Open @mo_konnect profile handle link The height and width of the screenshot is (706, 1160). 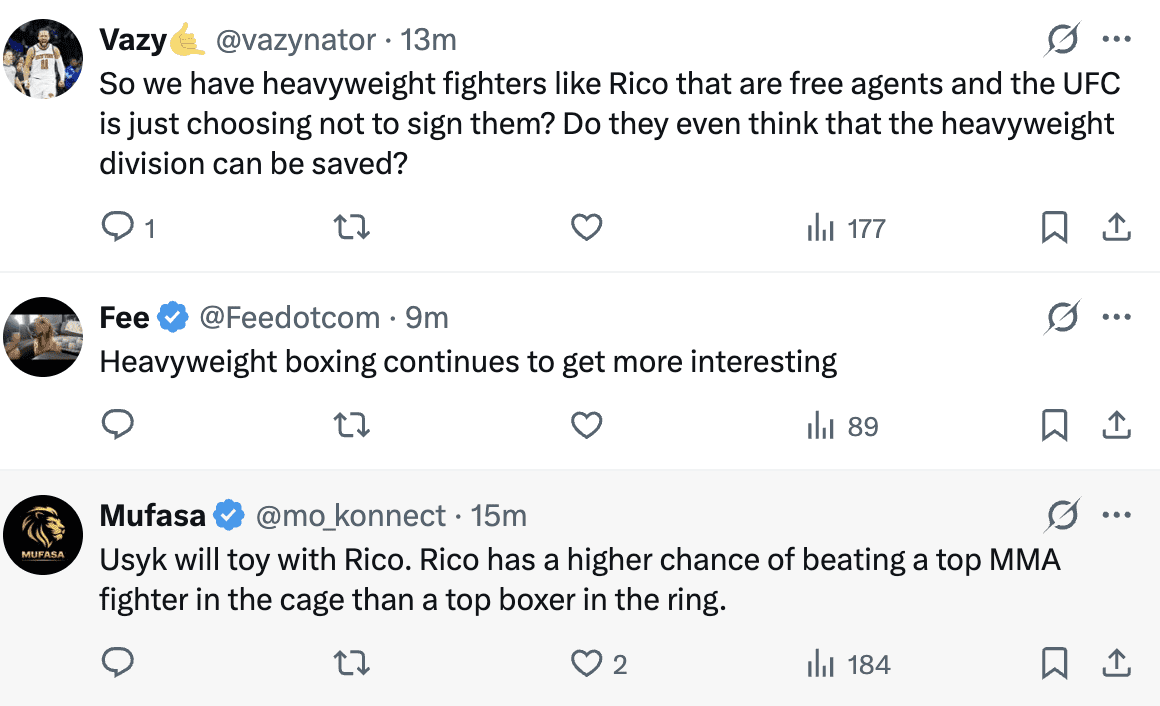(351, 516)
